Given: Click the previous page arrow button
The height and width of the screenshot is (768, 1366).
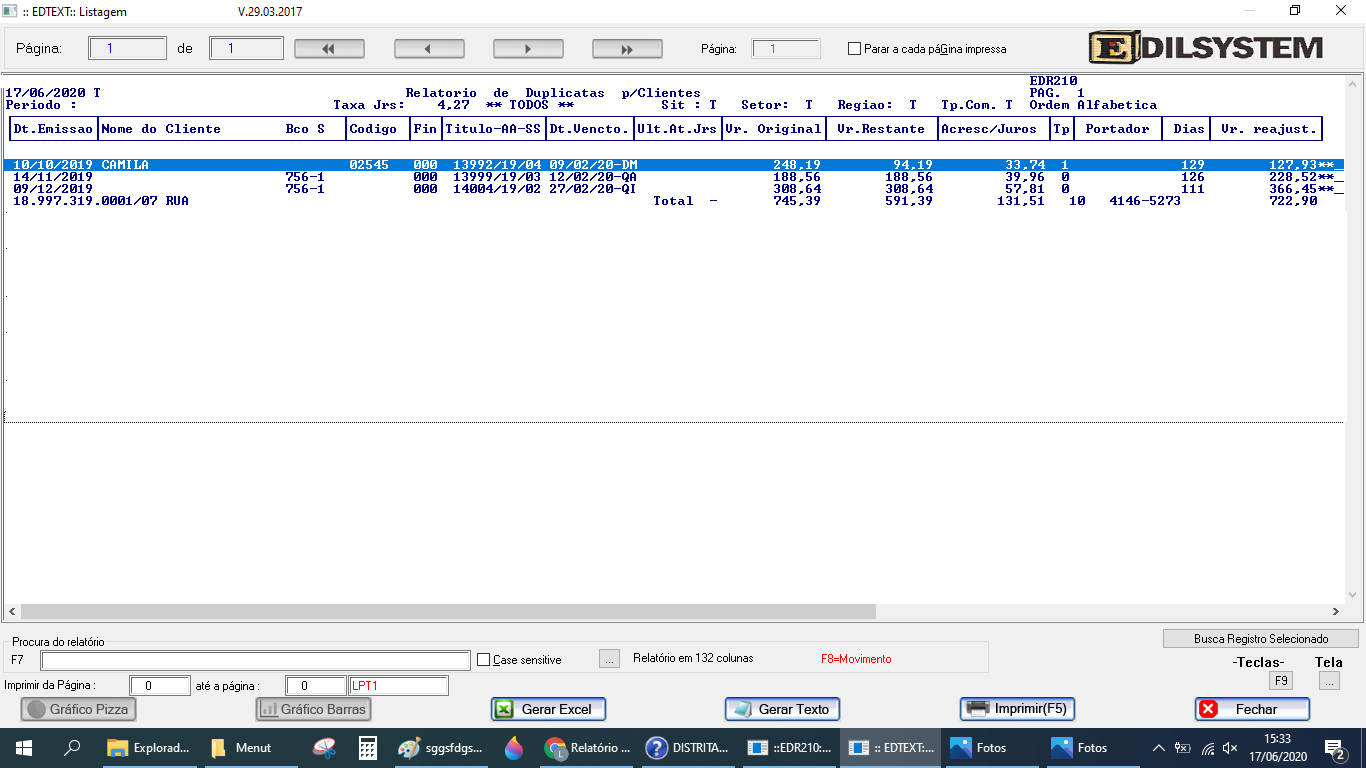Looking at the screenshot, I should click(x=429, y=49).
